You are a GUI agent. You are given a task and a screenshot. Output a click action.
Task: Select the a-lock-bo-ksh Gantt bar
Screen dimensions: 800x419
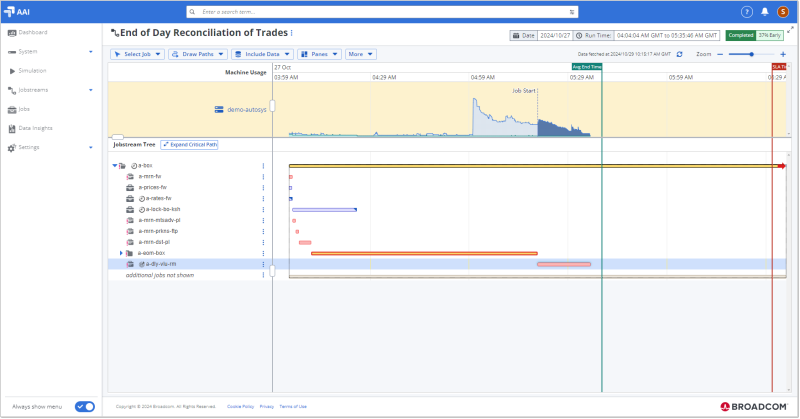324,210
